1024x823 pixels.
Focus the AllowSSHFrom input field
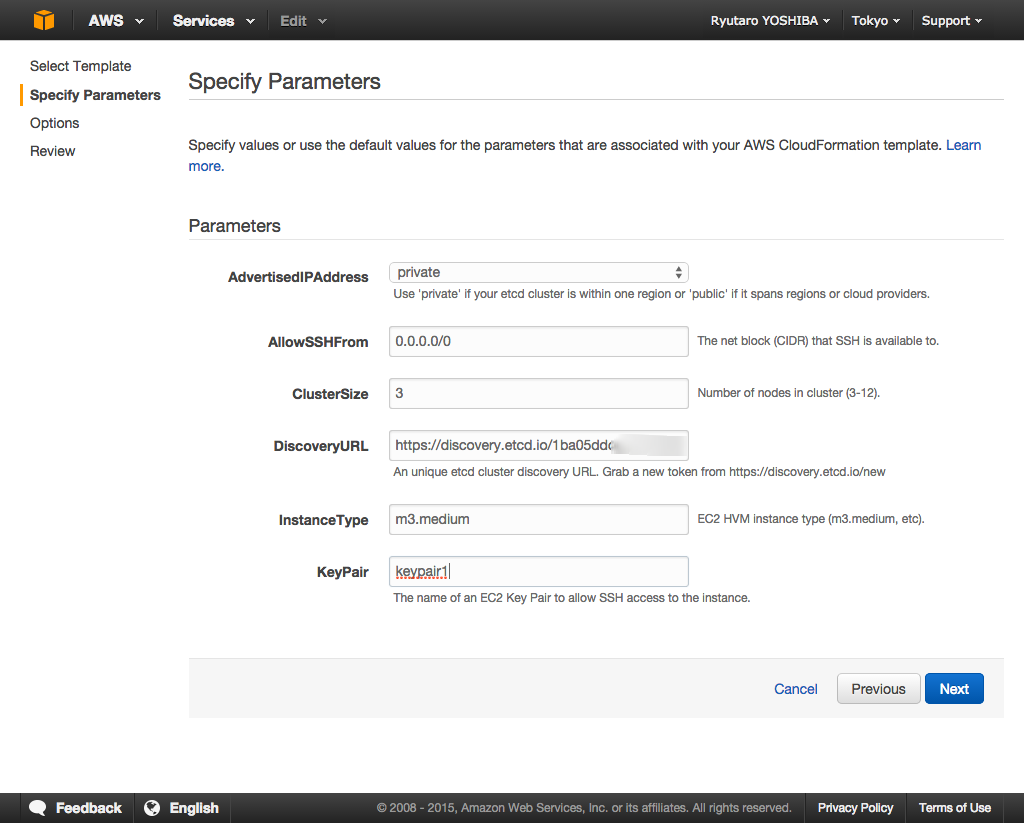(538, 342)
